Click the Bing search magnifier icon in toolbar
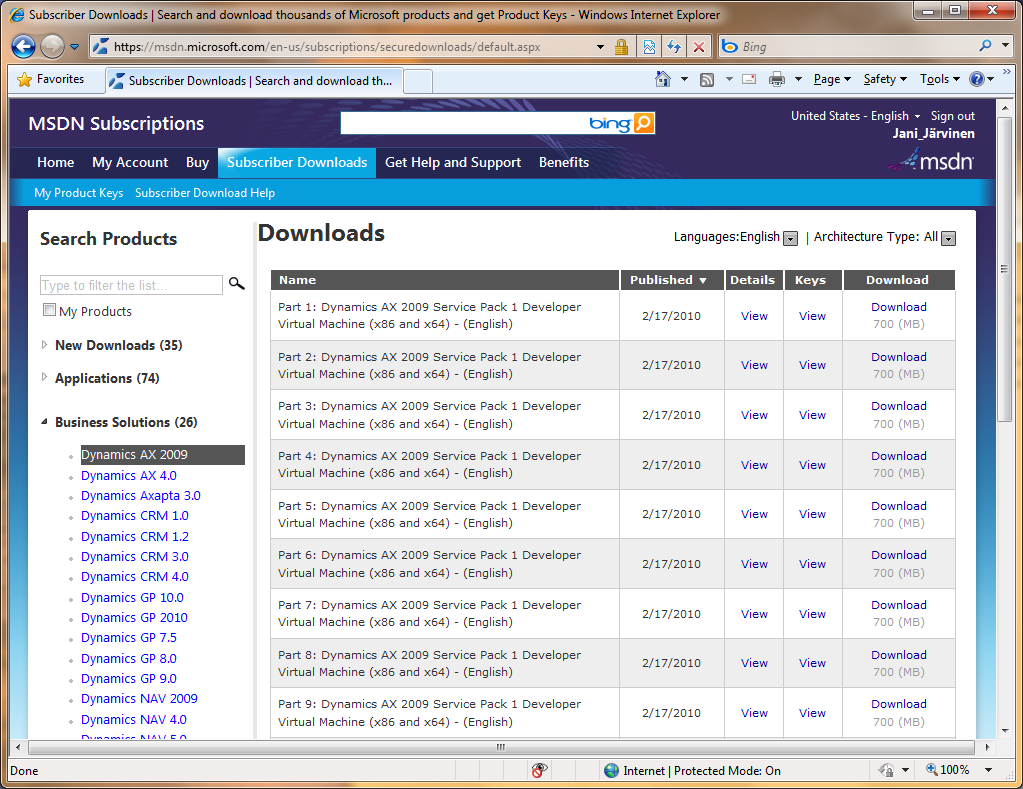 (985, 46)
